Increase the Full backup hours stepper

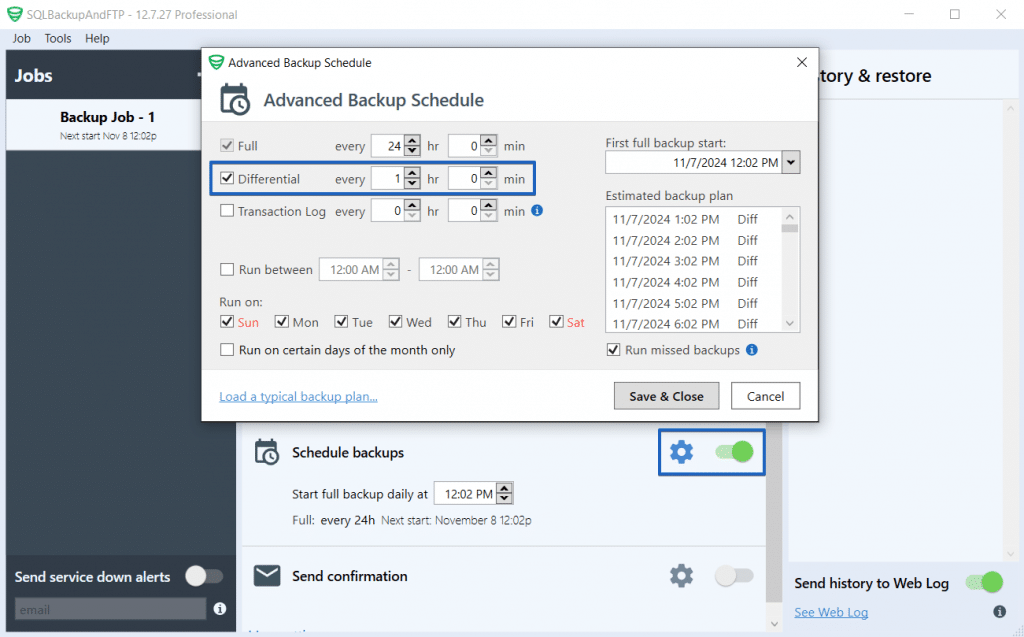[412, 141]
